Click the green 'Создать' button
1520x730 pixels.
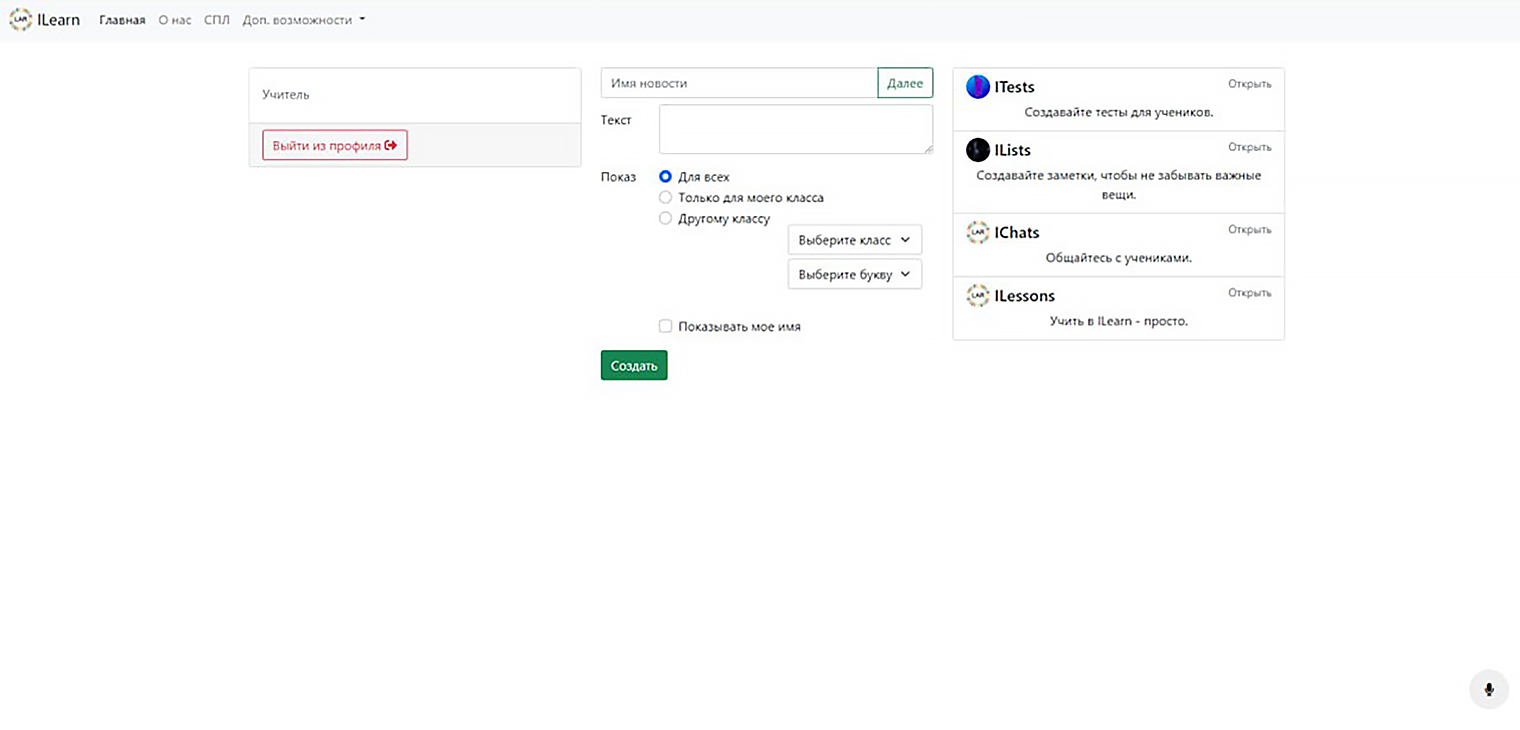(634, 366)
